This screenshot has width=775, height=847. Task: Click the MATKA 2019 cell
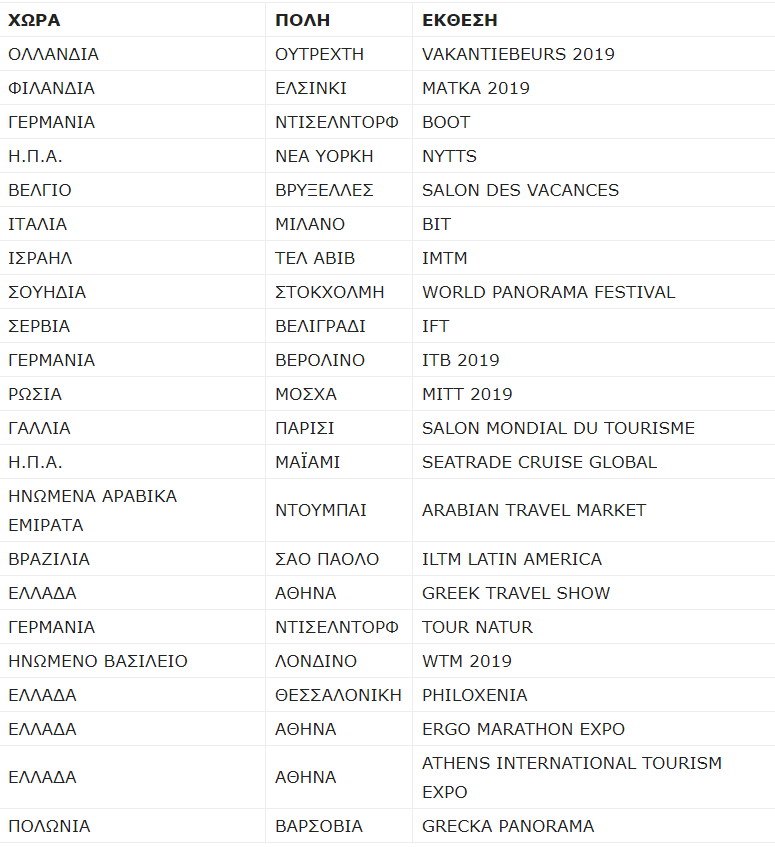coord(476,88)
